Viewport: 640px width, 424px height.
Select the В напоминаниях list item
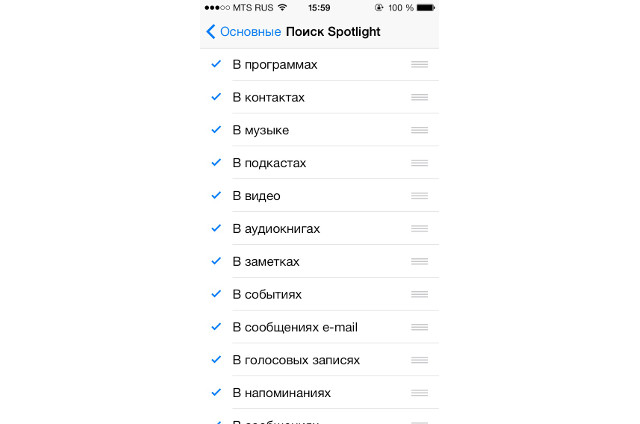tap(281, 393)
